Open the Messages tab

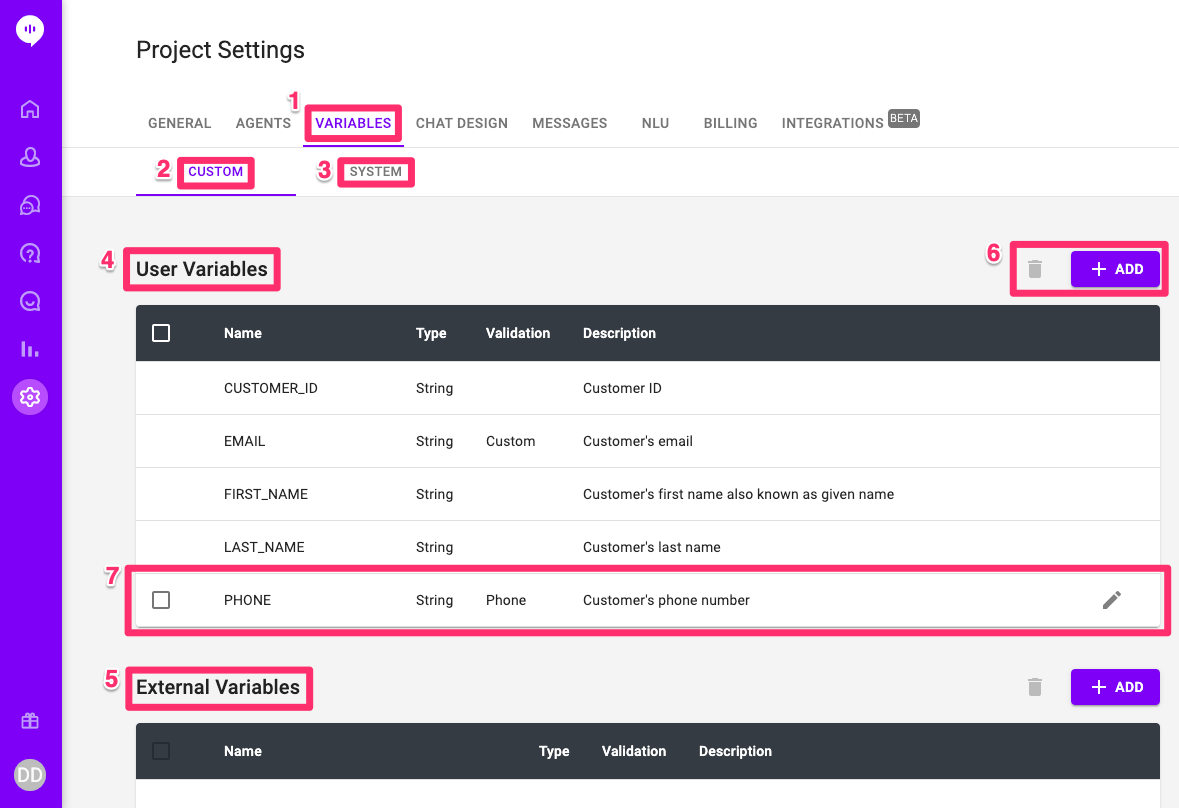coord(570,123)
